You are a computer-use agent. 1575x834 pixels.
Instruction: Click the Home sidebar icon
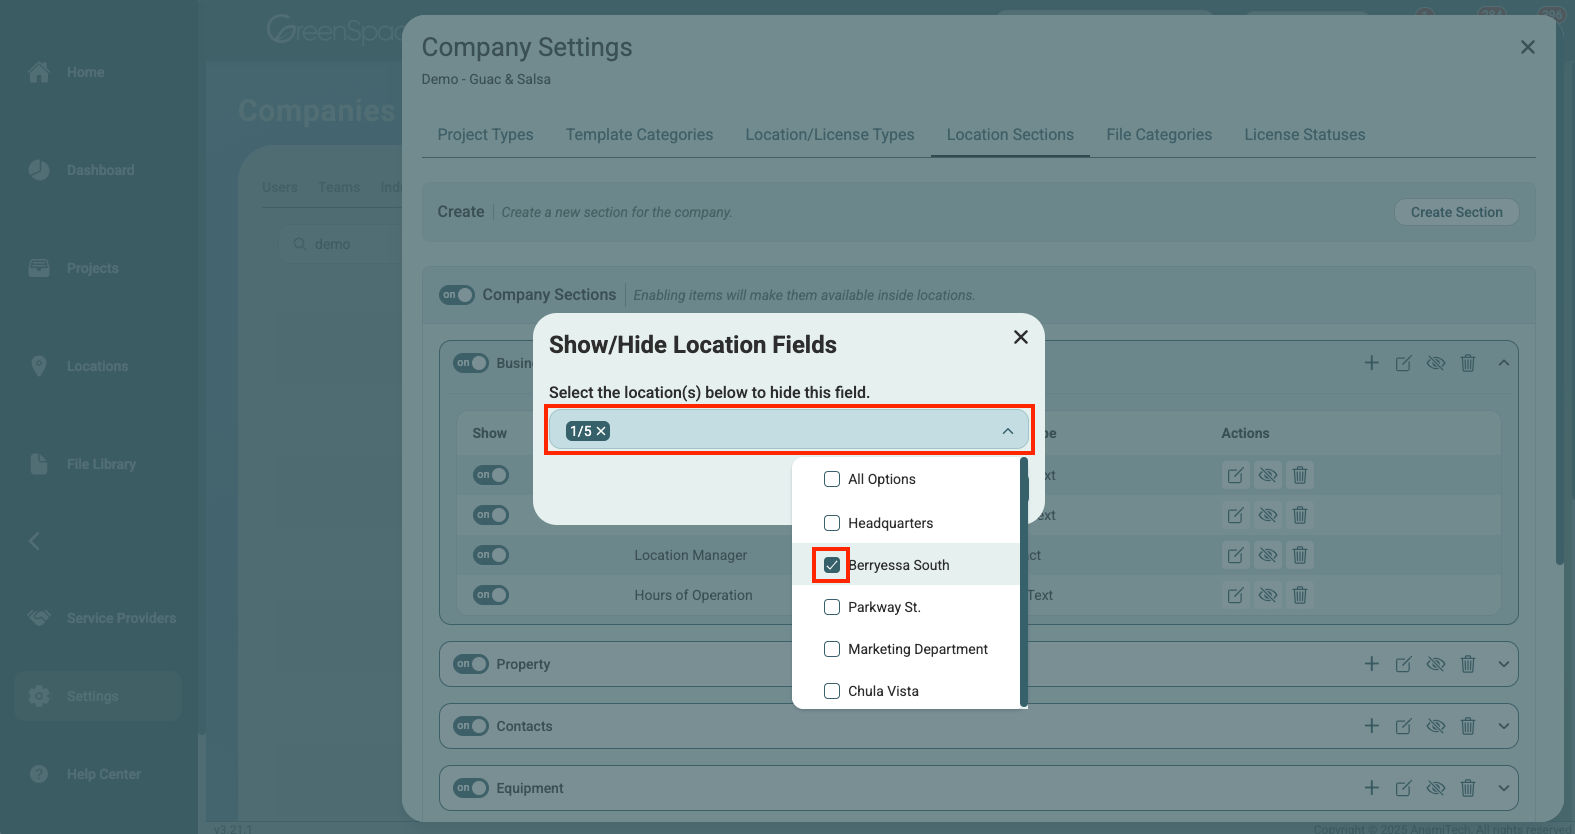(x=39, y=72)
